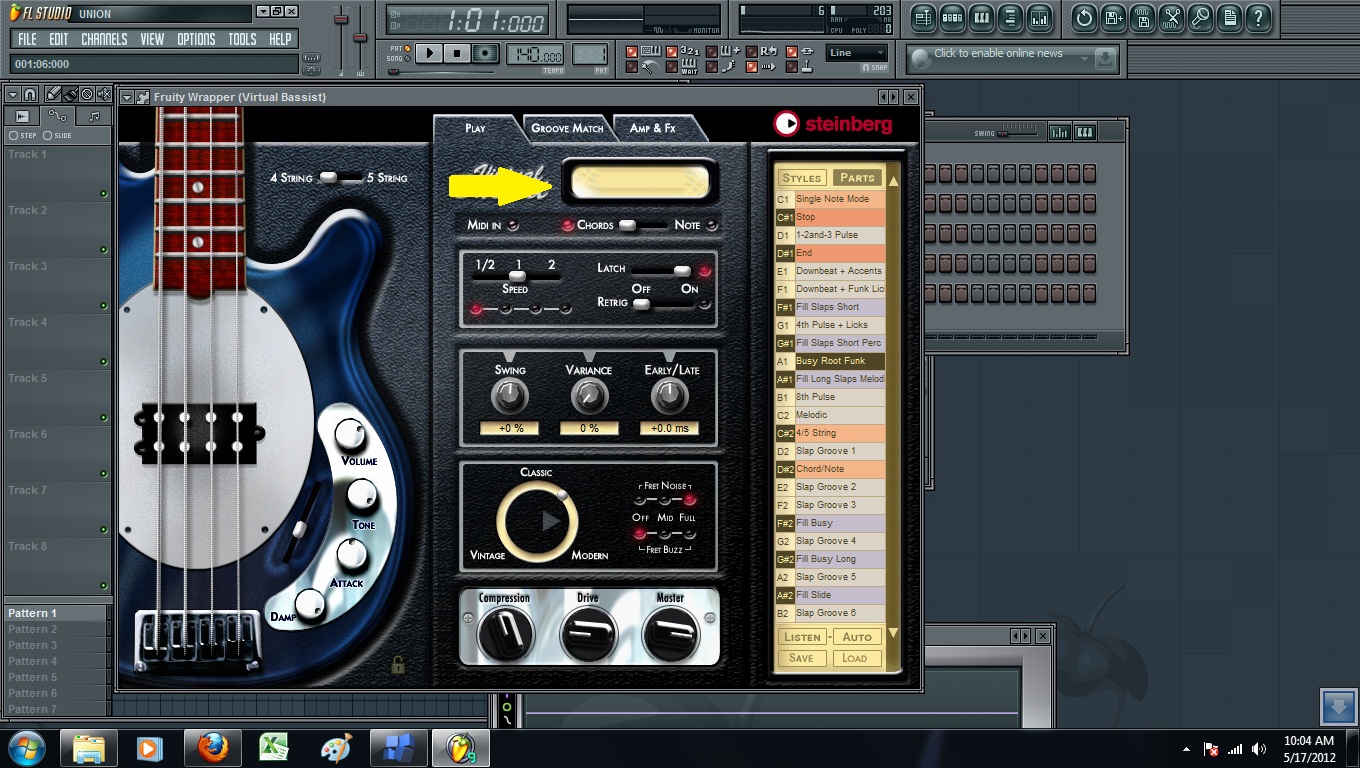The width and height of the screenshot is (1360, 768).
Task: Open the mixer window icon
Action: [x=1040, y=18]
